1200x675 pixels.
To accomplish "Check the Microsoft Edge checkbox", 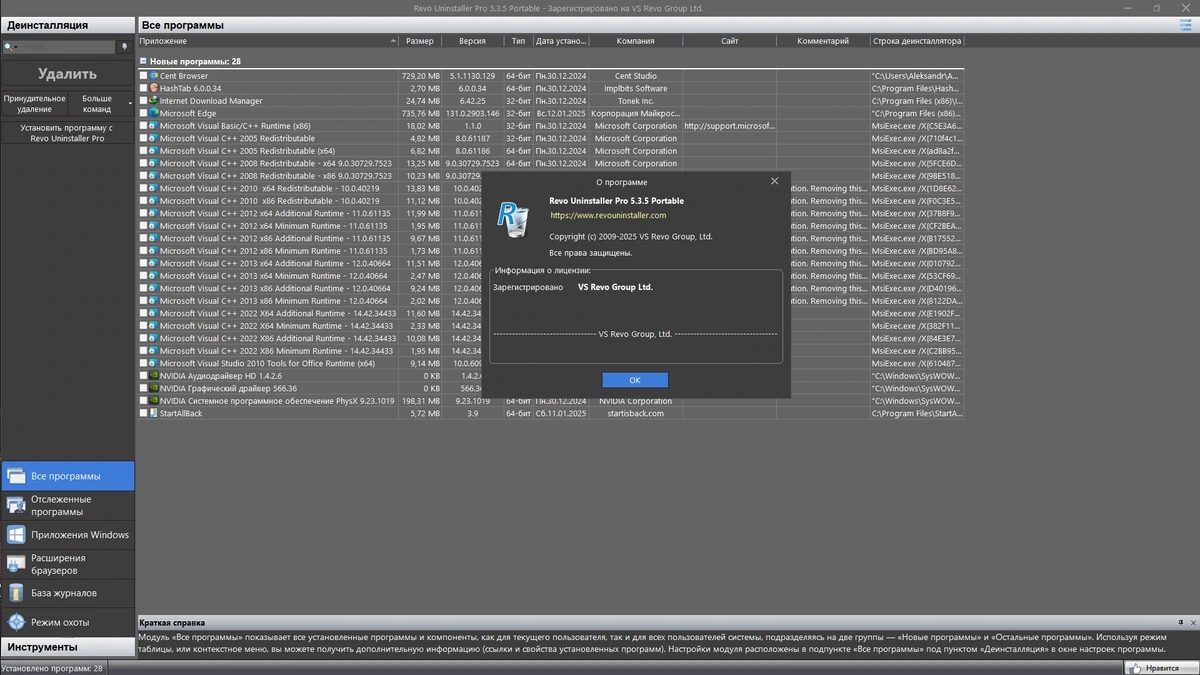I will (143, 113).
